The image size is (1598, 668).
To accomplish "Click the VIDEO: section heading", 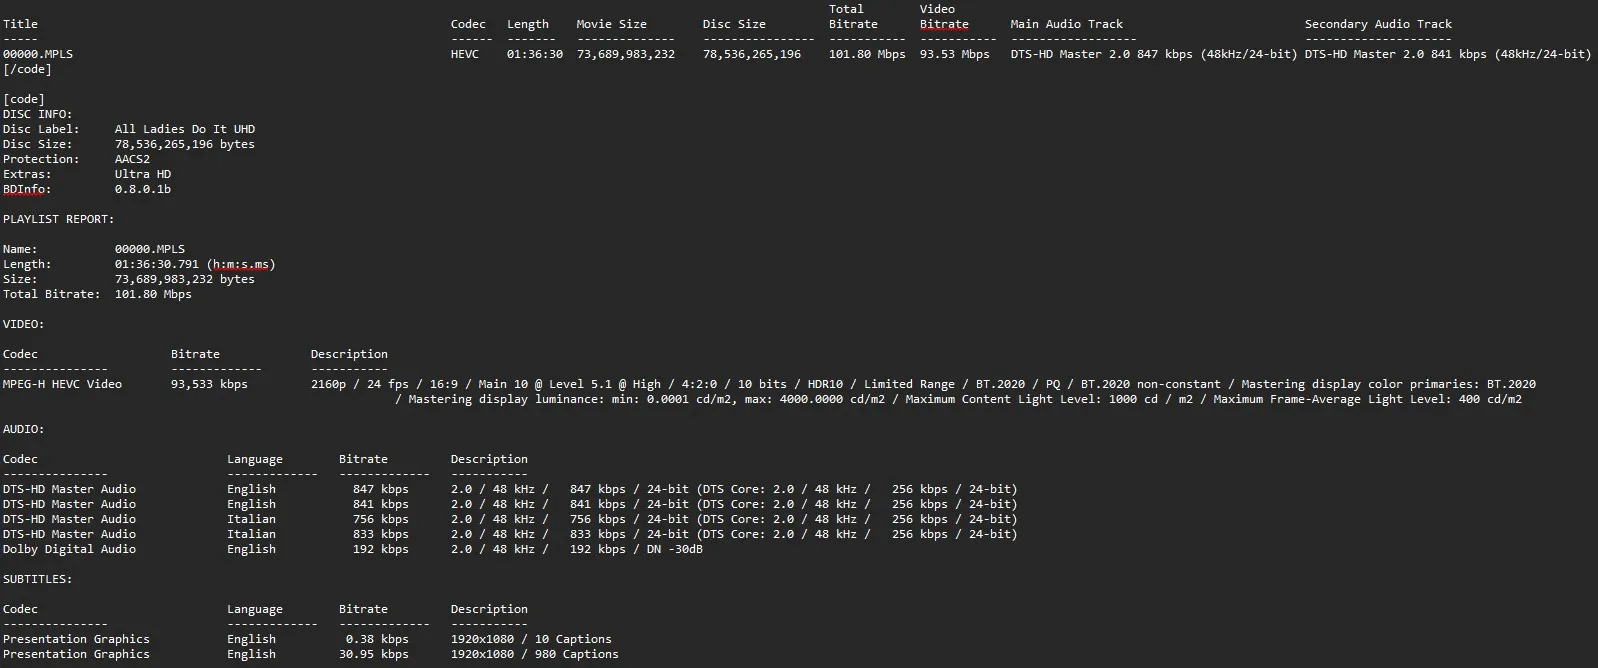I will click(x=23, y=324).
